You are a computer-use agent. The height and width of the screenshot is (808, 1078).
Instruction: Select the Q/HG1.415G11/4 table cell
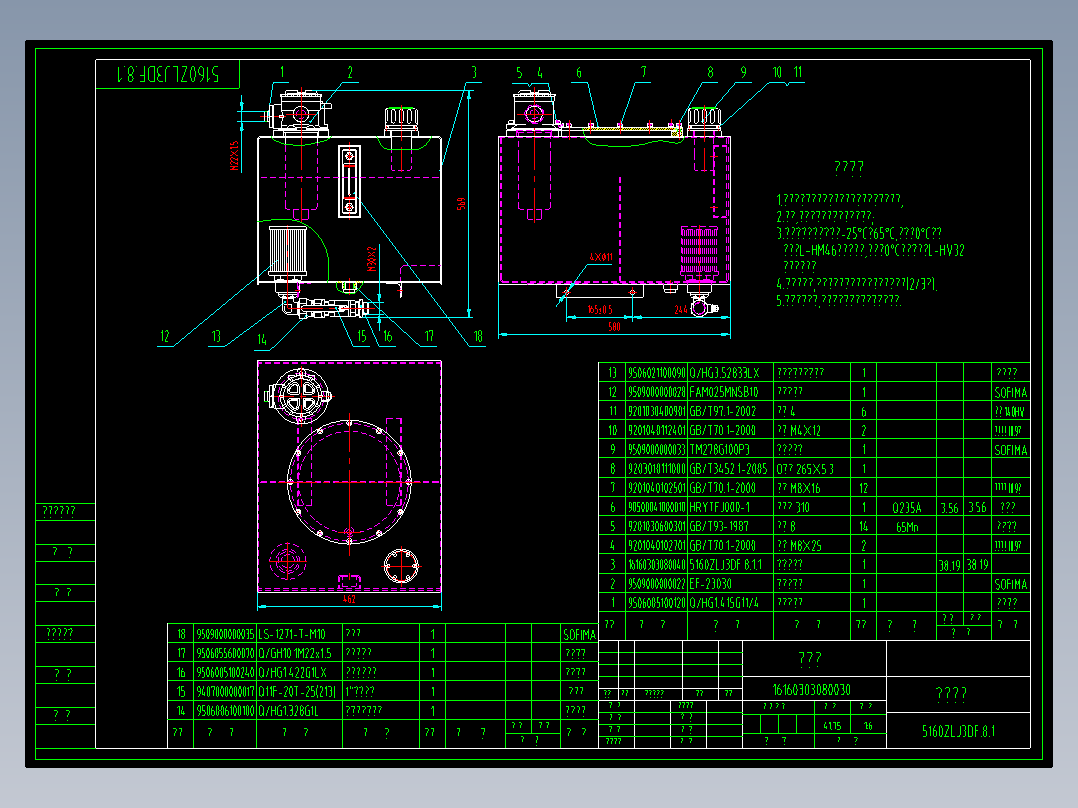point(724,603)
